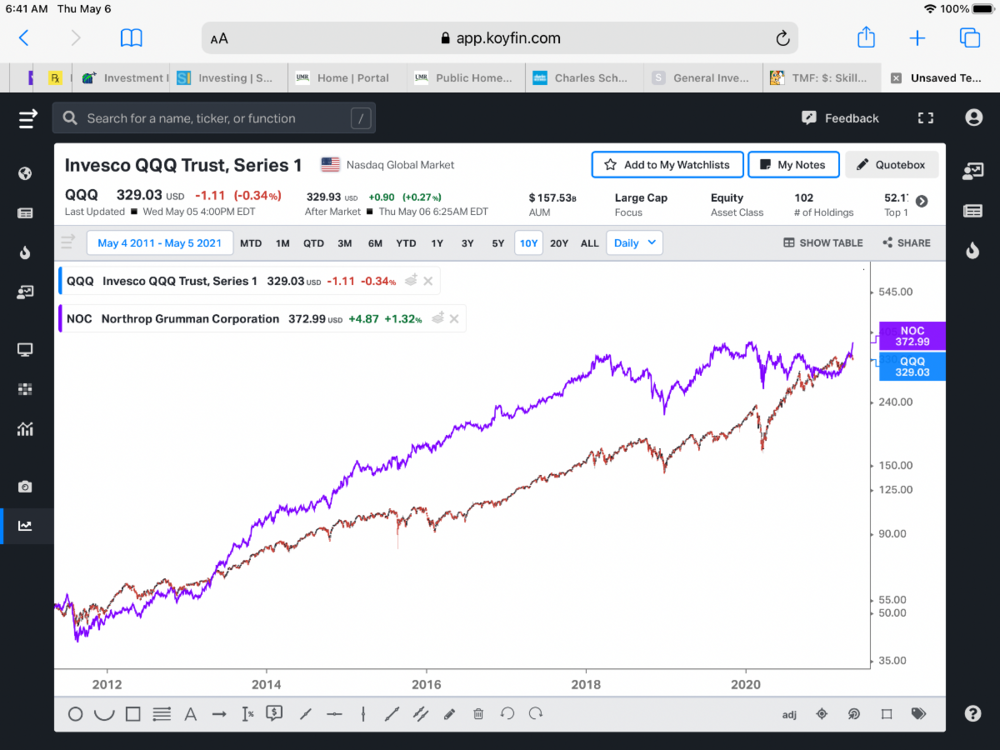Screen dimensions: 1000x750
Task: Click the tags icon in chart toolbar
Action: coord(918,714)
